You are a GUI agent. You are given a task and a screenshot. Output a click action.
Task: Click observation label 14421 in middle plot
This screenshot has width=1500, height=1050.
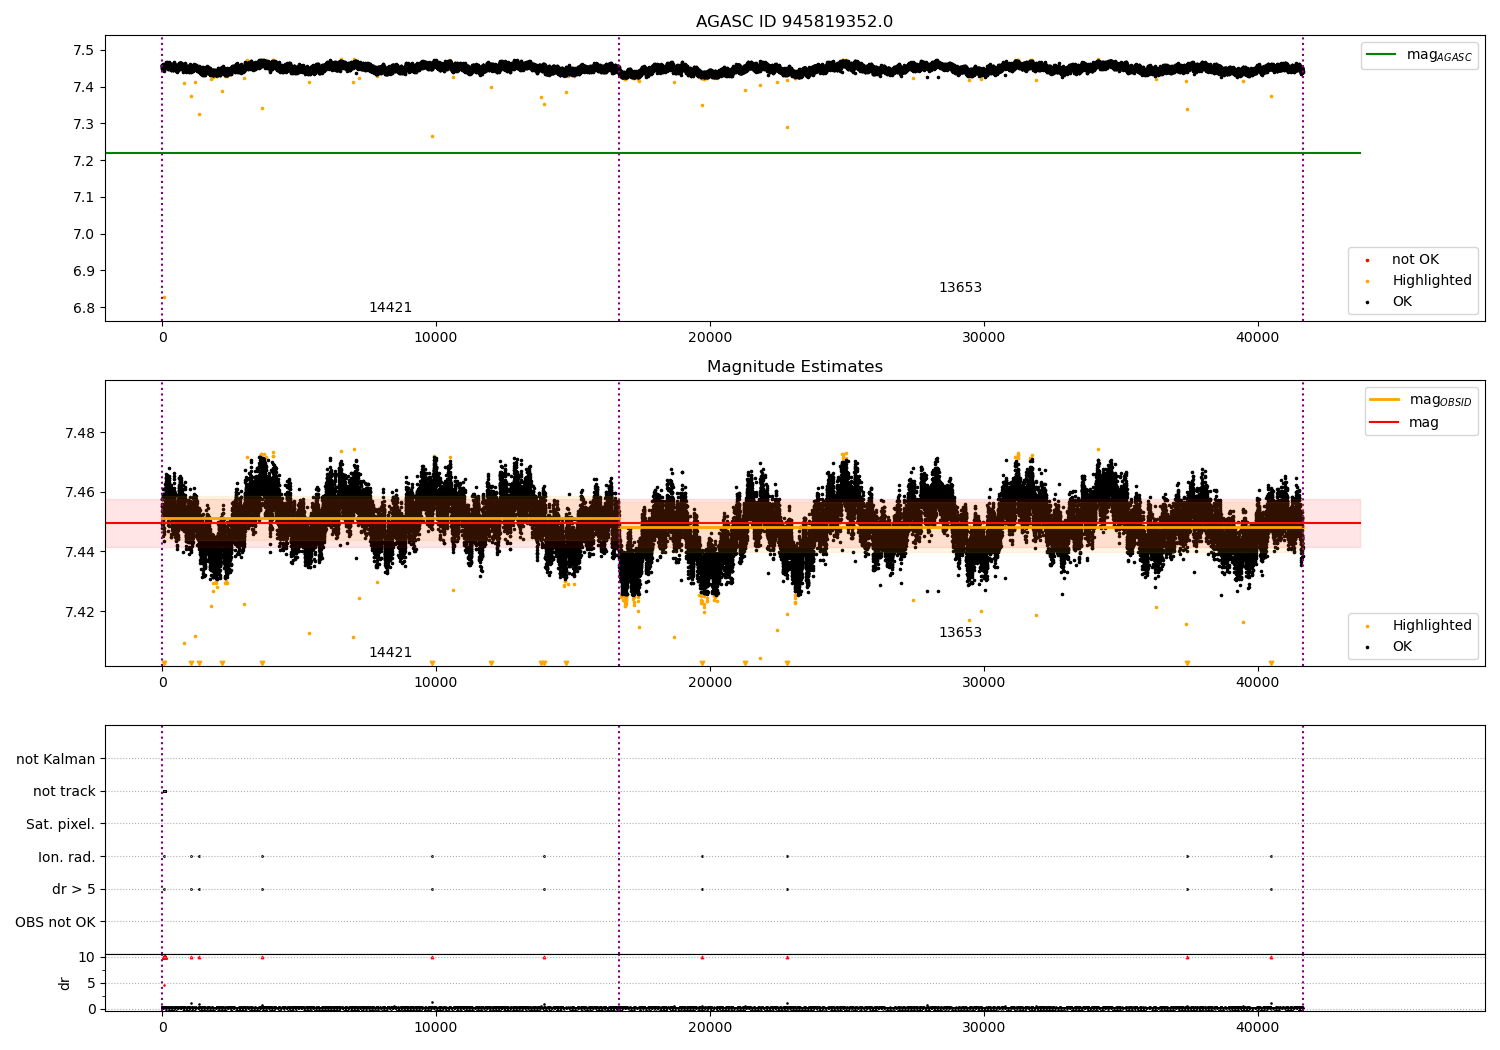(390, 653)
